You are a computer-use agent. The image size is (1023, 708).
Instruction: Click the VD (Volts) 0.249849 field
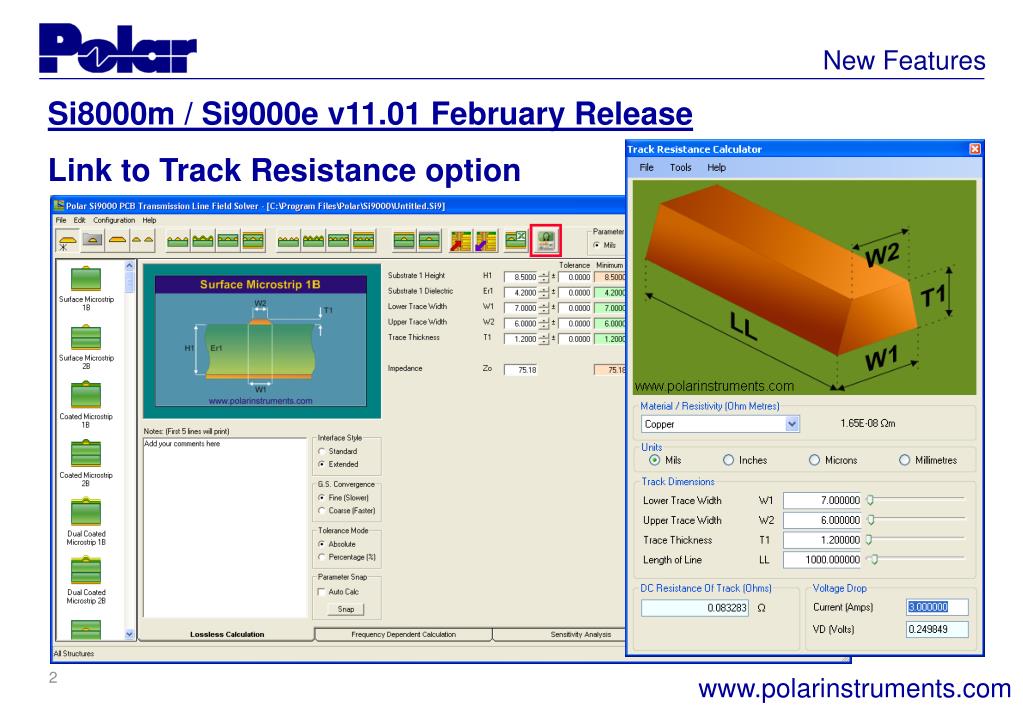[x=937, y=629]
